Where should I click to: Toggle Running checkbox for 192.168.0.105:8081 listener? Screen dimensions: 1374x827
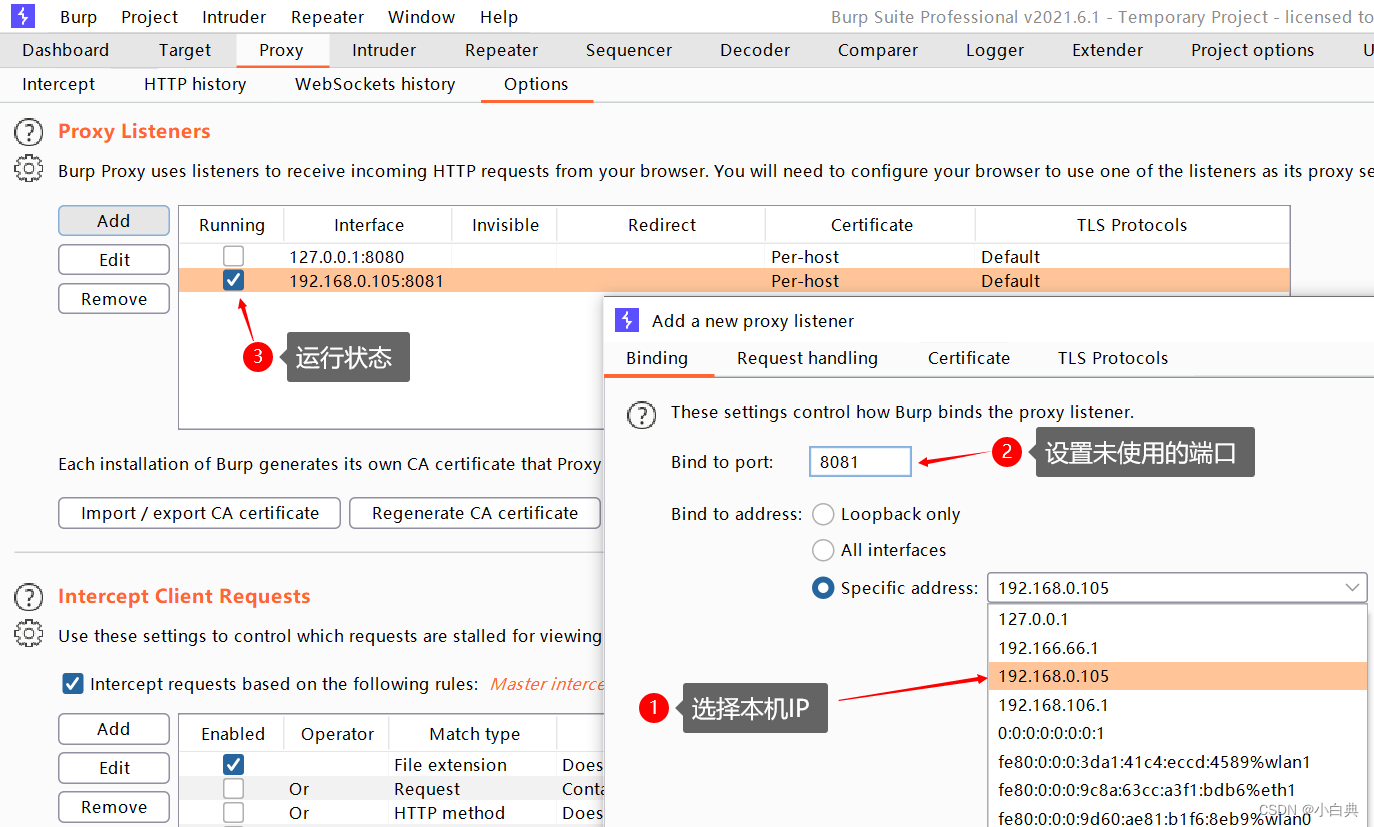pyautogui.click(x=233, y=281)
